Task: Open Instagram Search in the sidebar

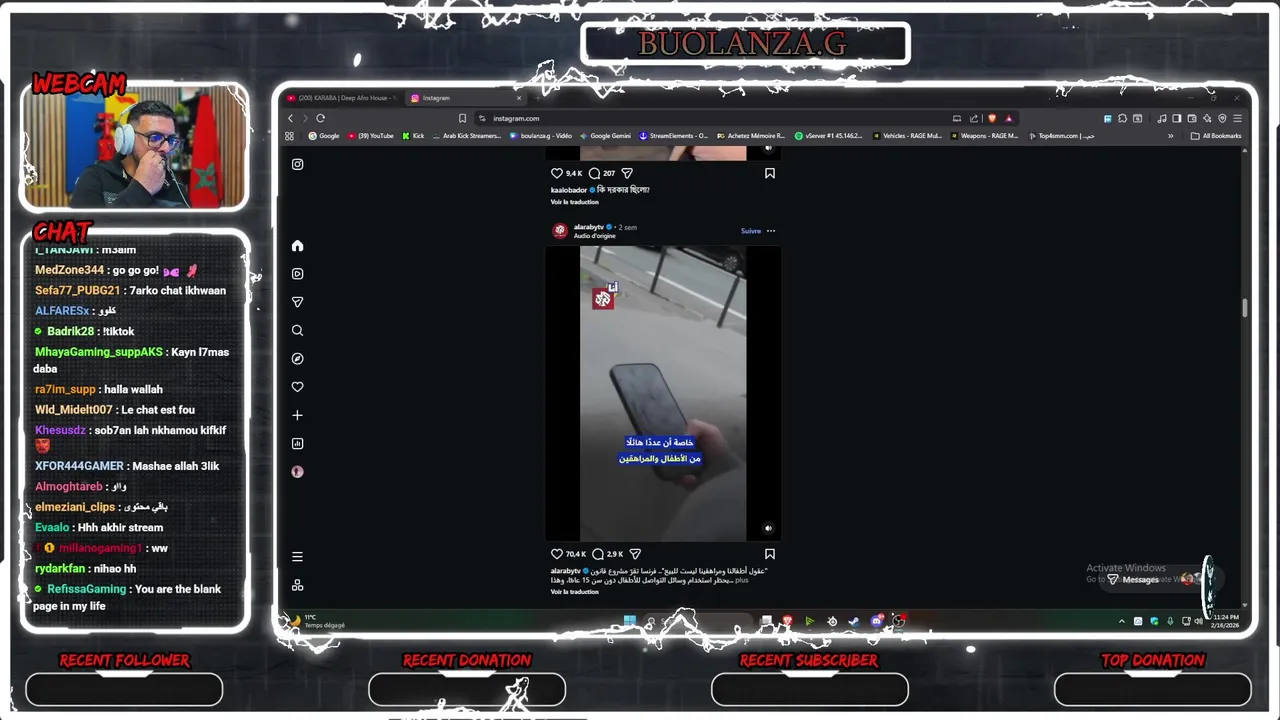Action: [x=297, y=330]
